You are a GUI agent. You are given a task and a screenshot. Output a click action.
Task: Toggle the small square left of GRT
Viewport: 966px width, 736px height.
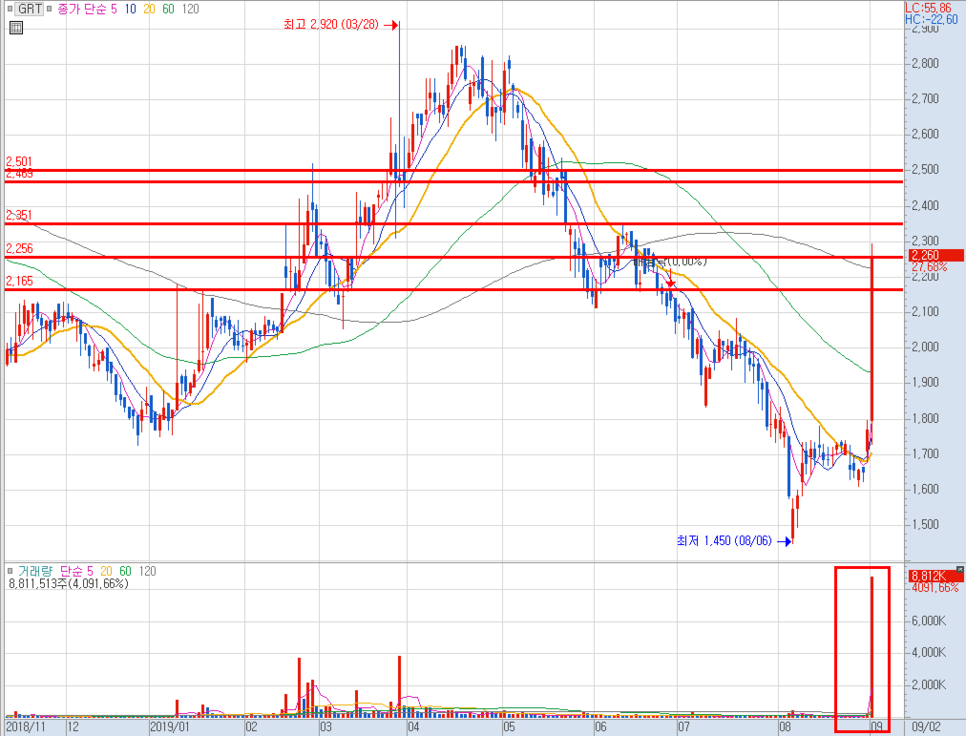(x=9, y=9)
